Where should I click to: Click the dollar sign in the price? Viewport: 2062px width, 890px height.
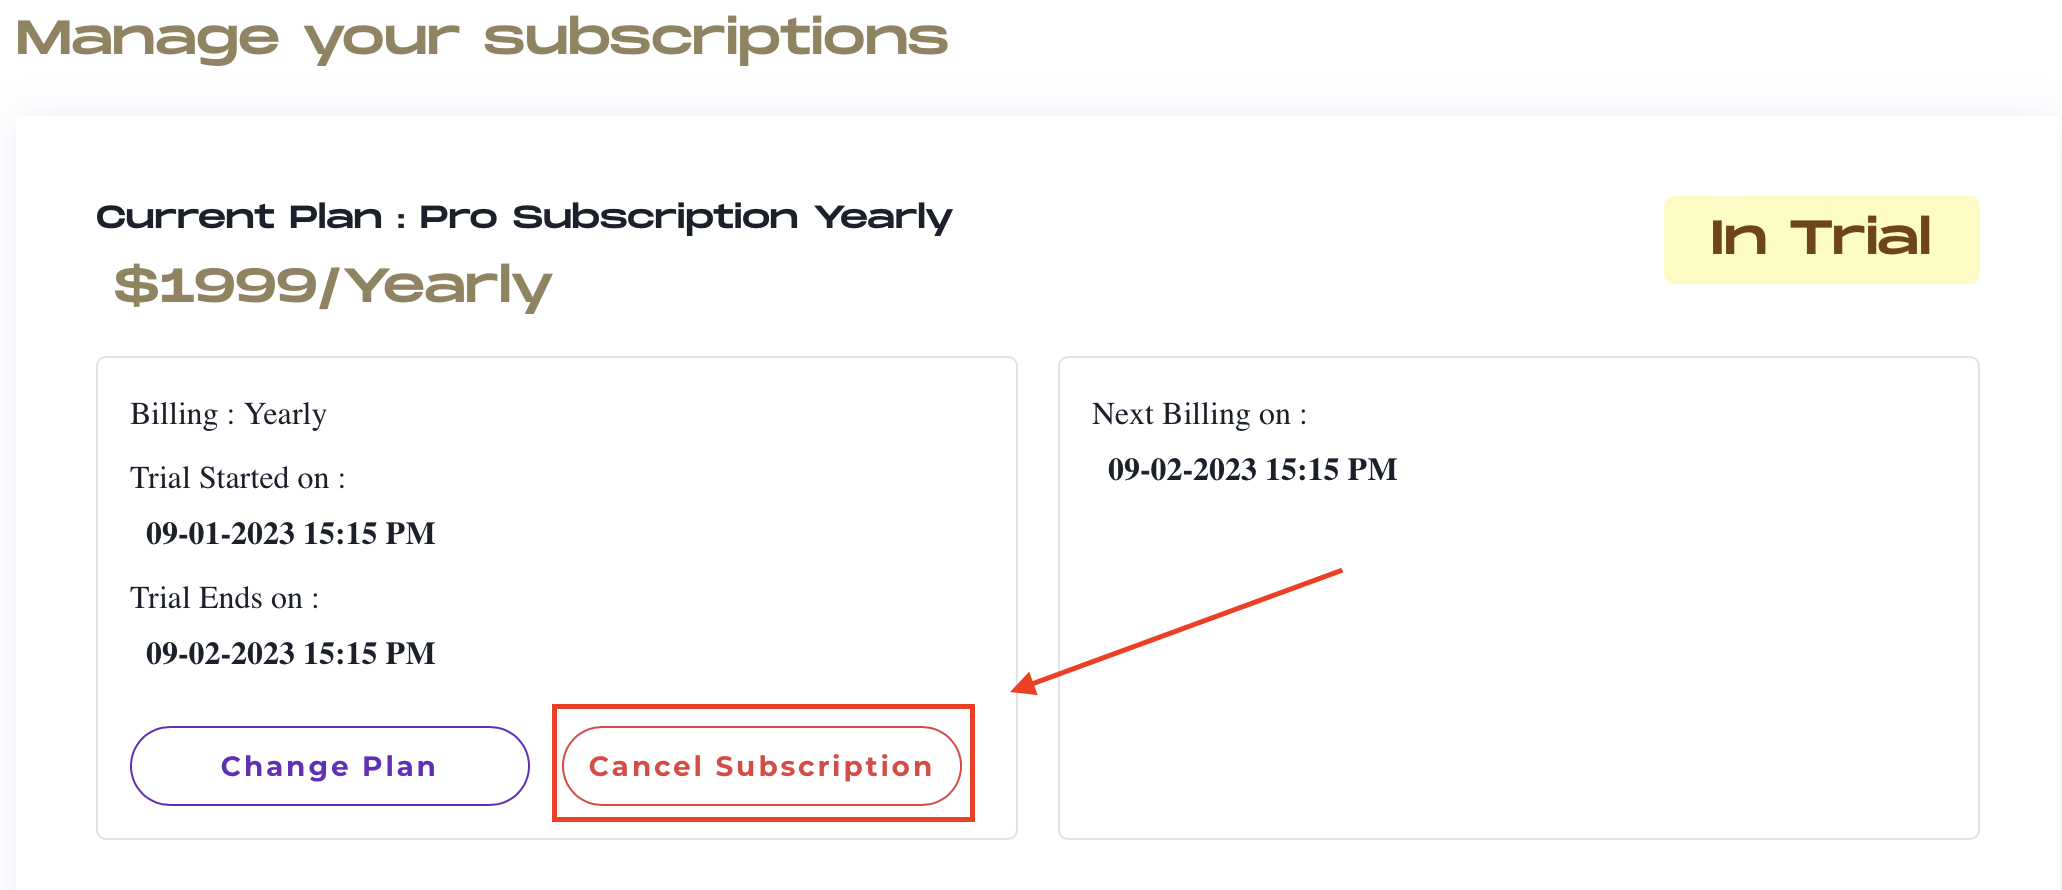pyautogui.click(x=136, y=285)
